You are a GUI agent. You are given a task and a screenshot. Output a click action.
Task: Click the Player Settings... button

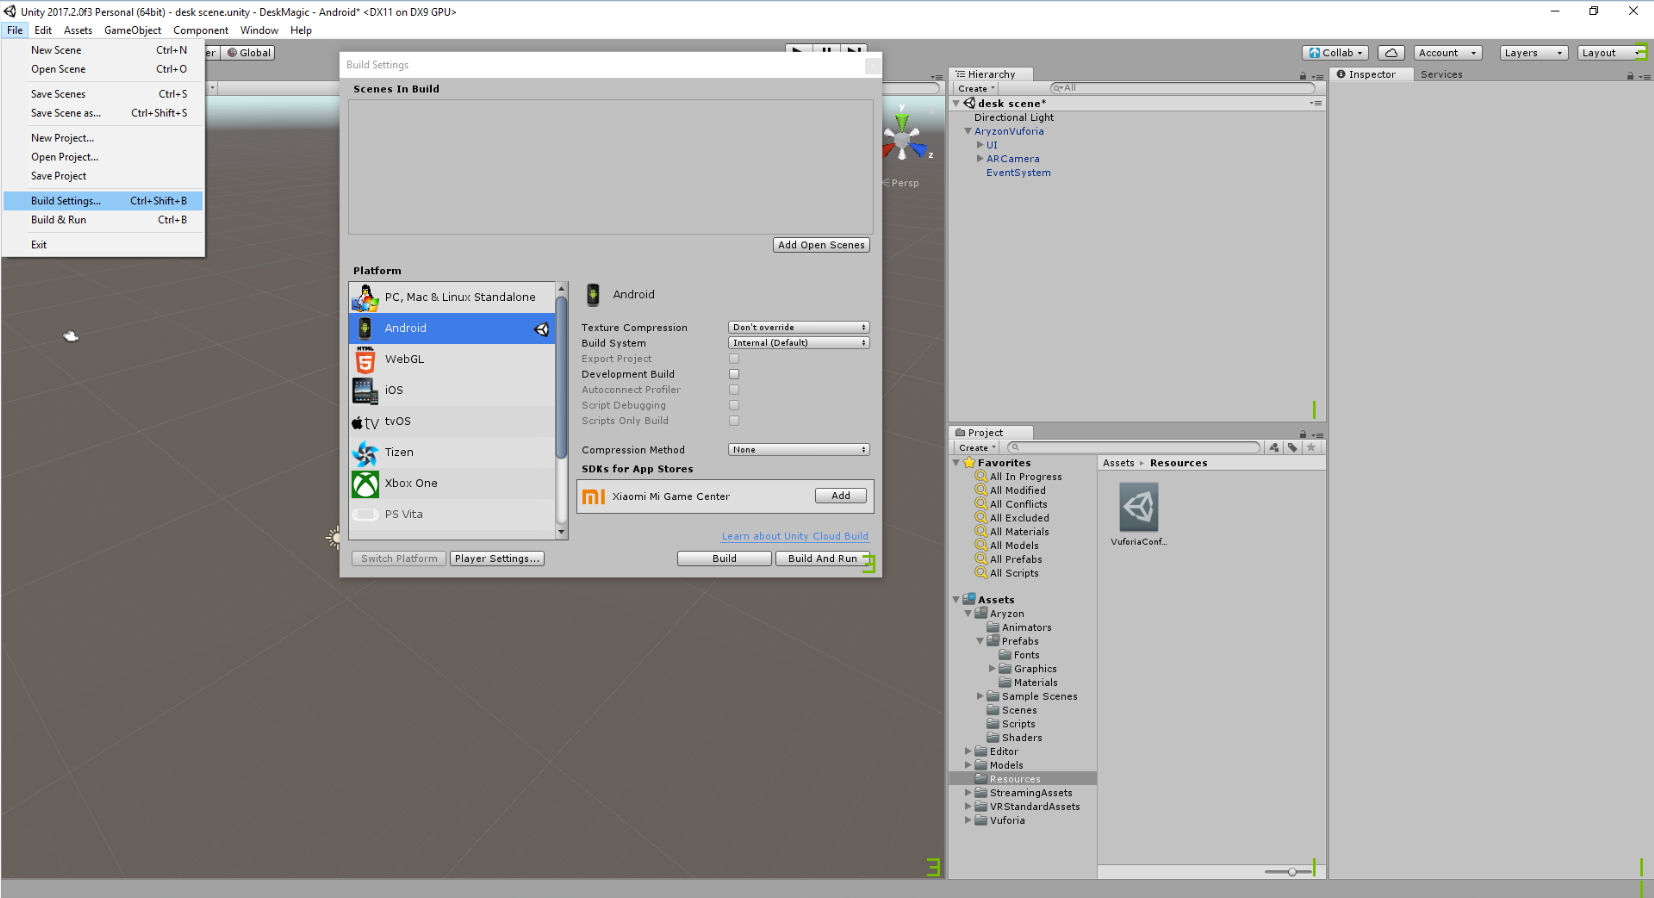click(497, 559)
